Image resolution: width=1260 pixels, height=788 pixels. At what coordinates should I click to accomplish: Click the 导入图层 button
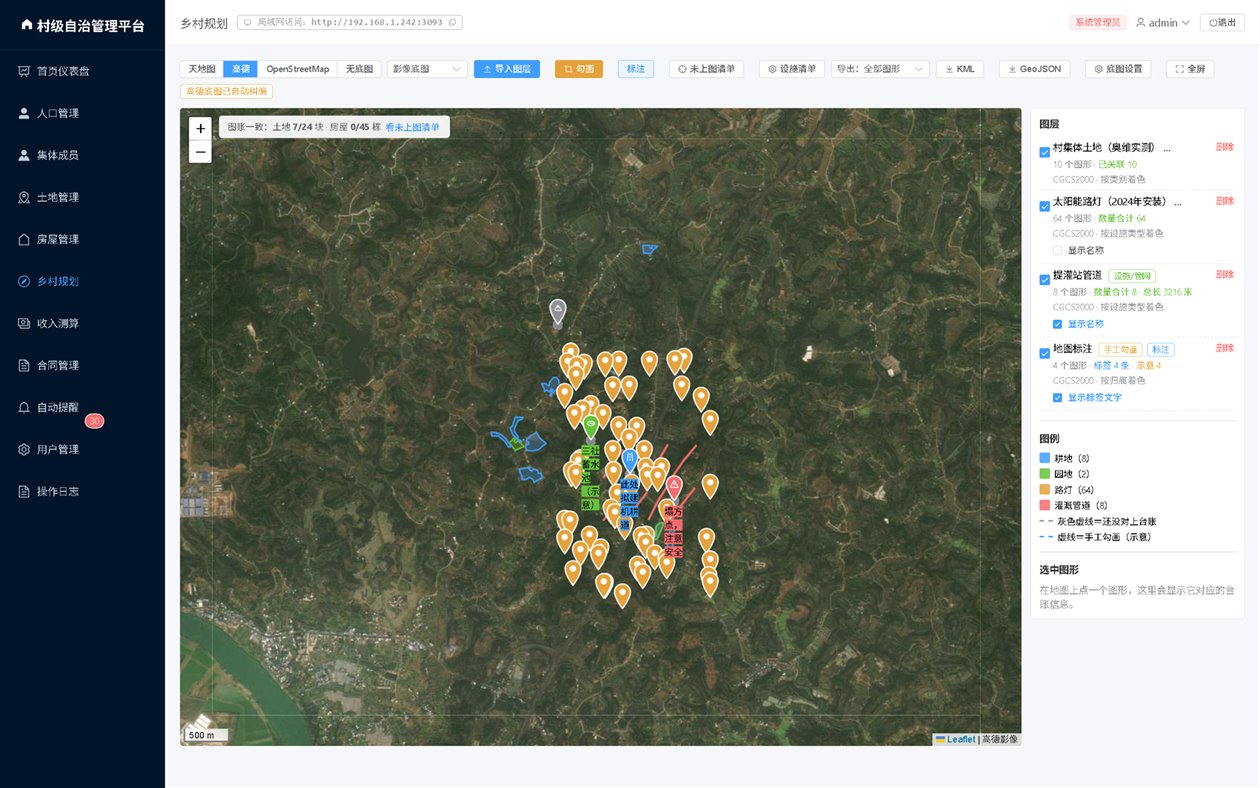[507, 69]
